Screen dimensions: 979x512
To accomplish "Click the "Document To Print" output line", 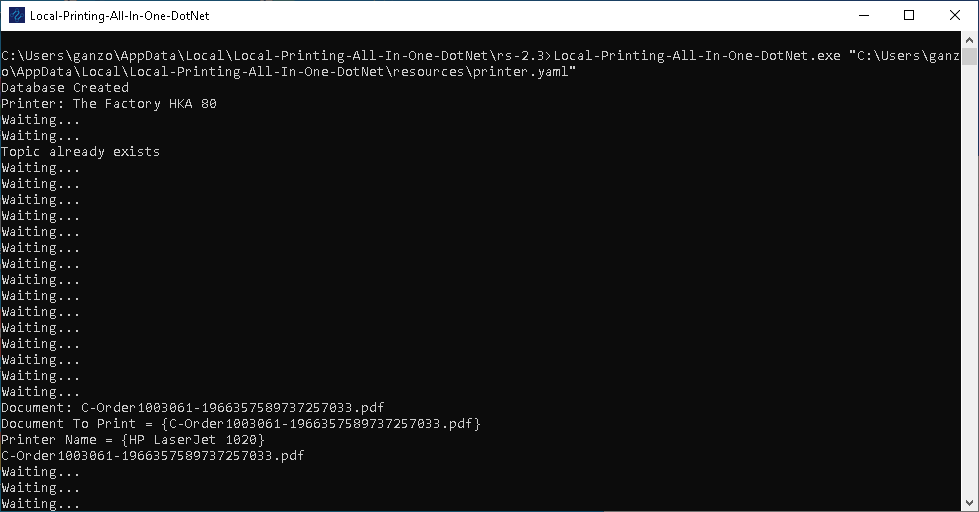I will pyautogui.click(x=241, y=424).
